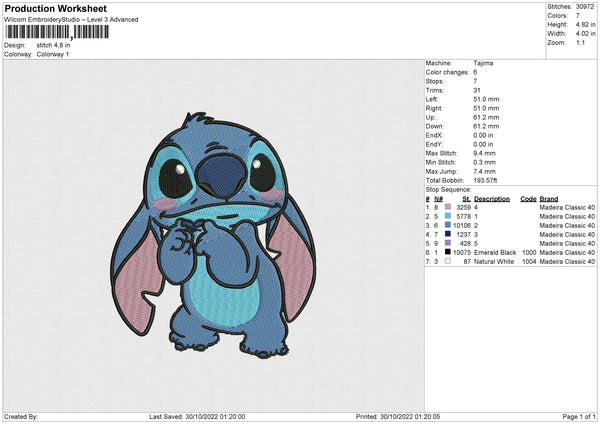Select the purple swatch with 428 stitches
This screenshot has height=424, width=600.
pos(447,243)
